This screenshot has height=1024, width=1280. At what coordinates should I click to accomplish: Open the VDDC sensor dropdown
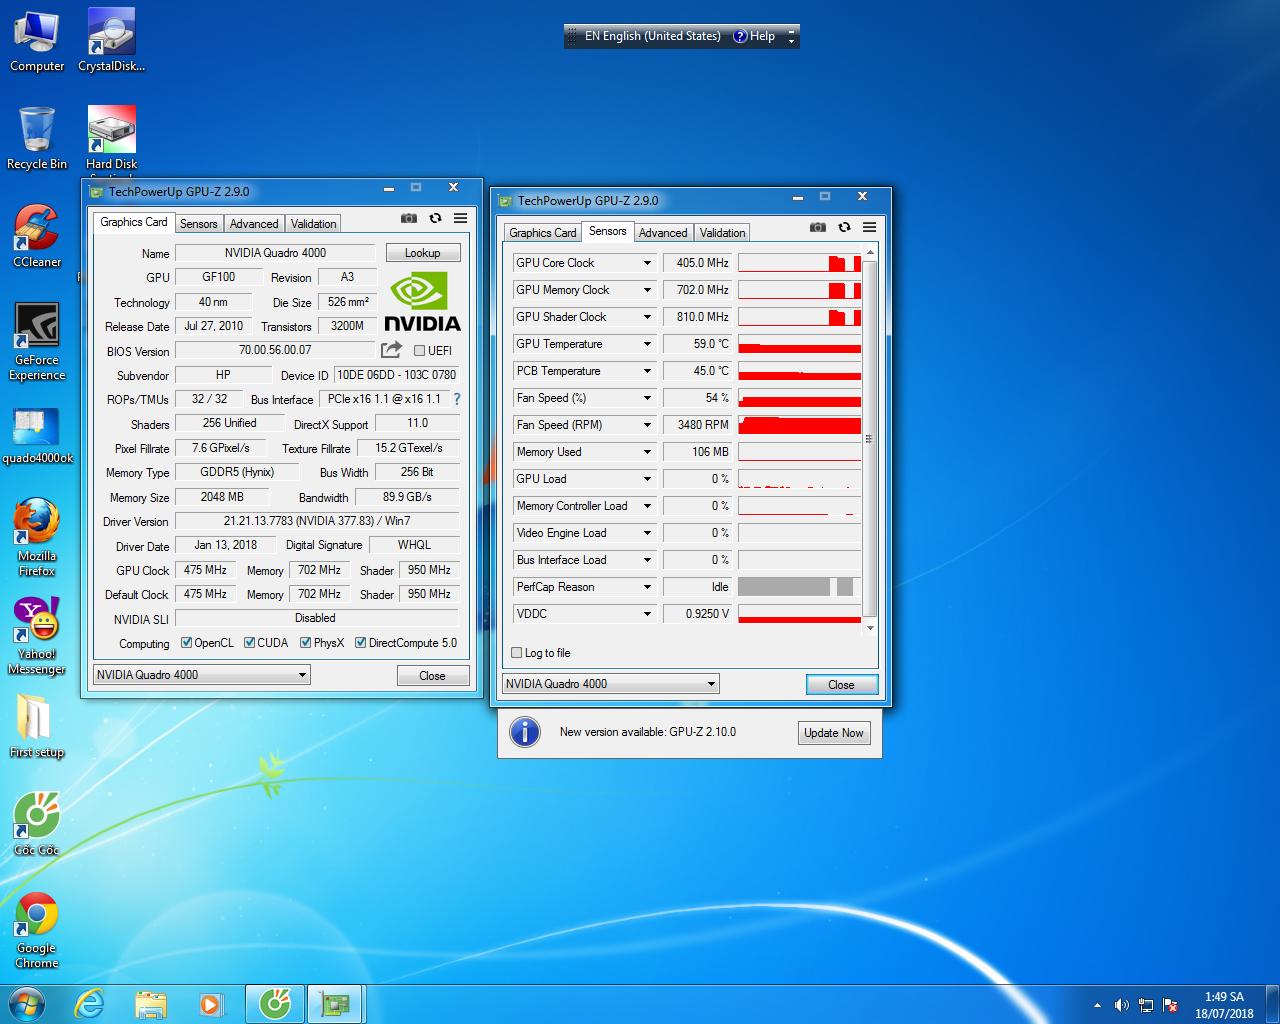click(647, 614)
